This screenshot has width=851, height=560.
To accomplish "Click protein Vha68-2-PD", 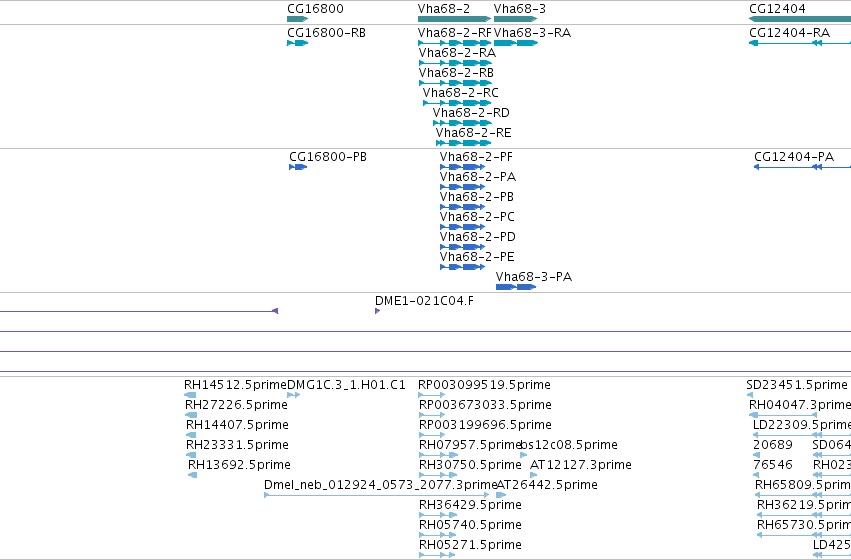I will coord(478,237).
